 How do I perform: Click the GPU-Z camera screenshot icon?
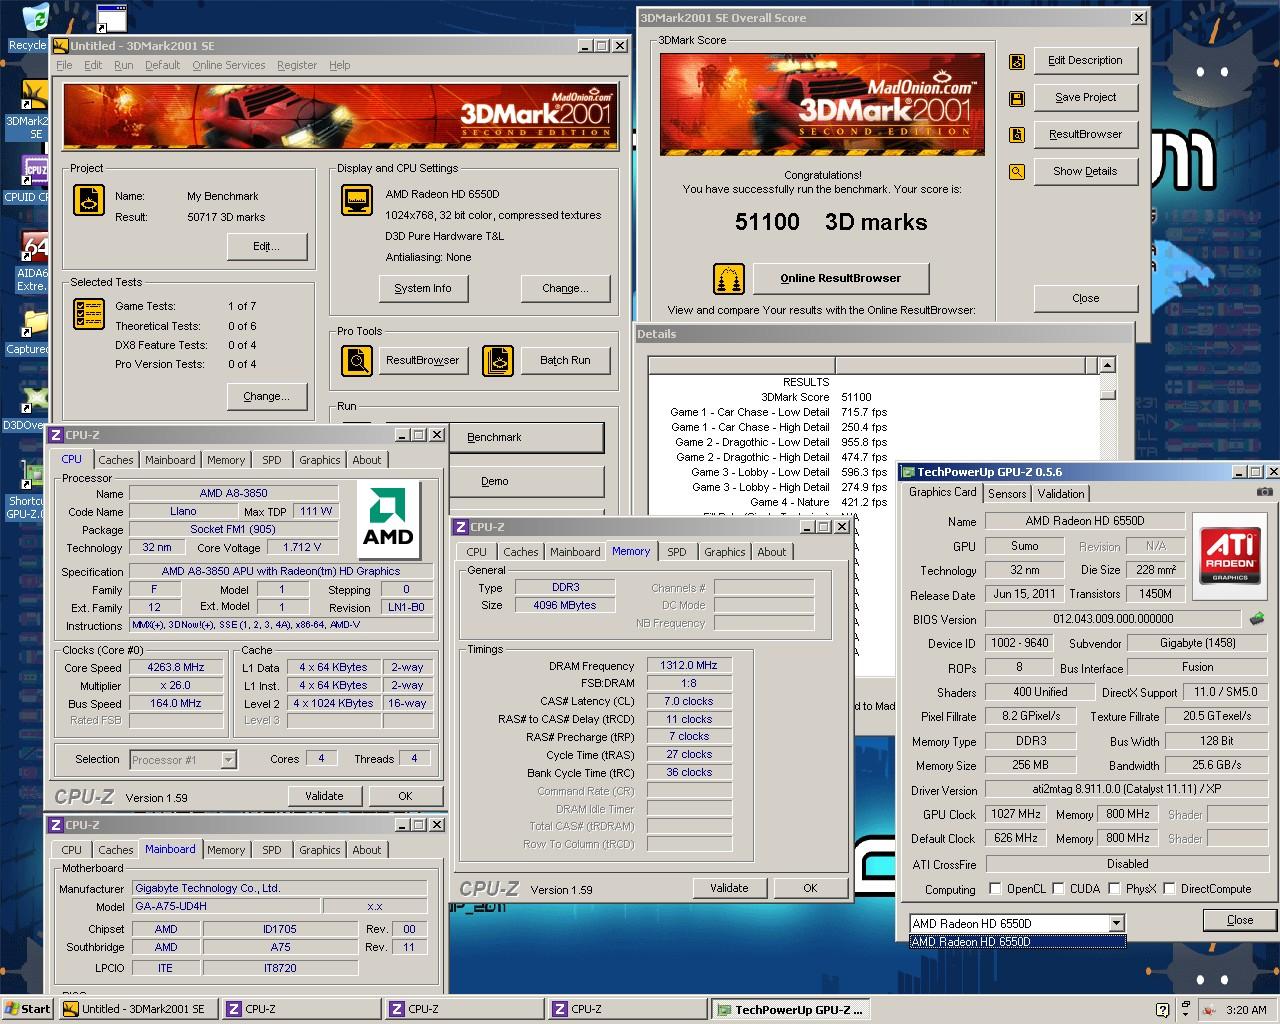1265,492
